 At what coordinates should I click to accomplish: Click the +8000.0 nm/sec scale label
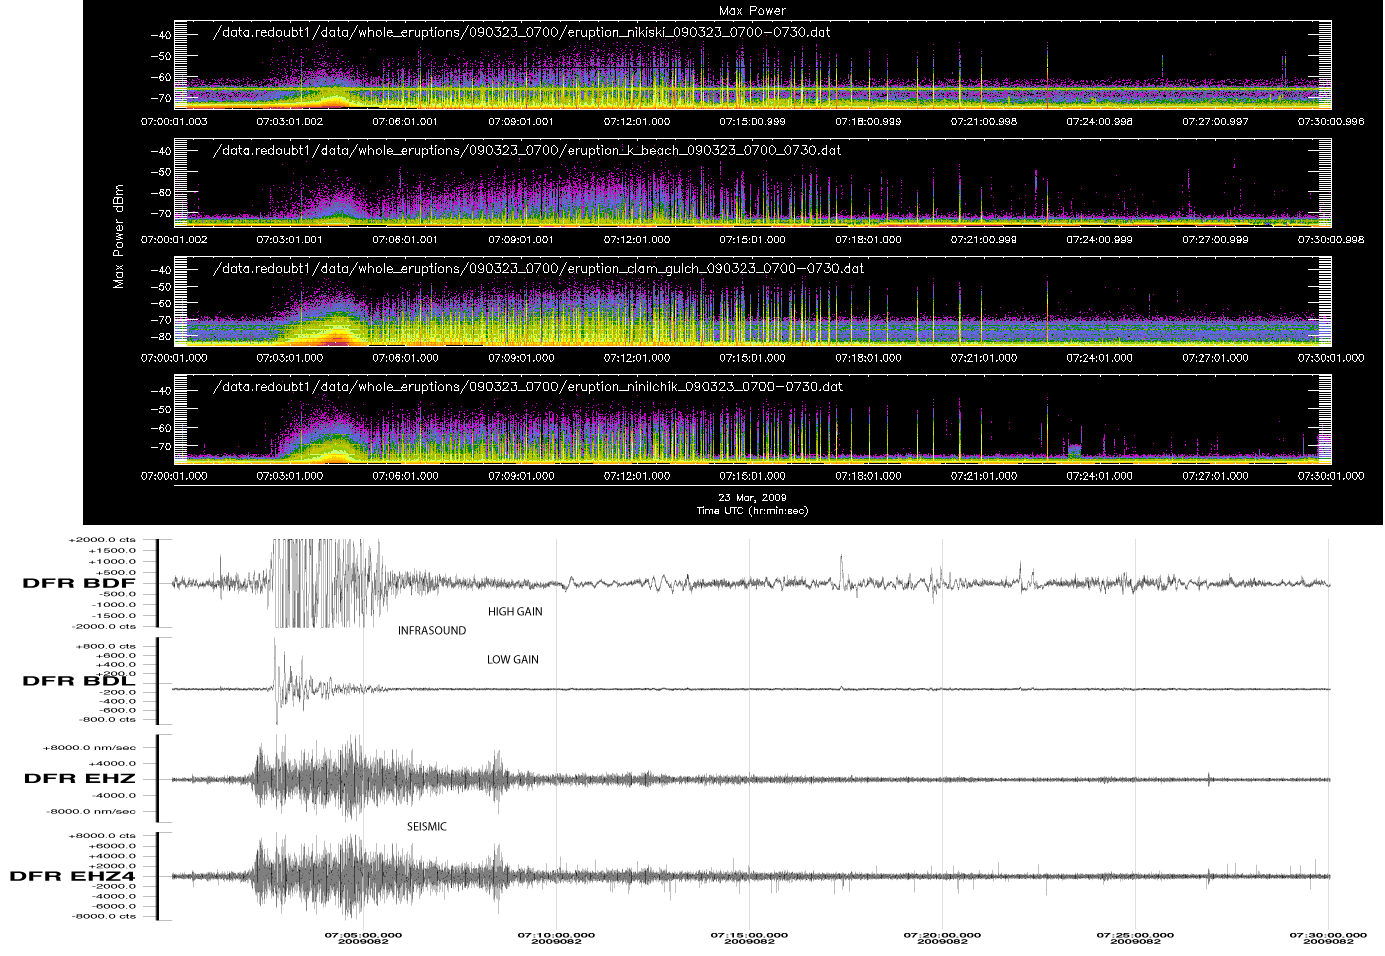point(90,748)
